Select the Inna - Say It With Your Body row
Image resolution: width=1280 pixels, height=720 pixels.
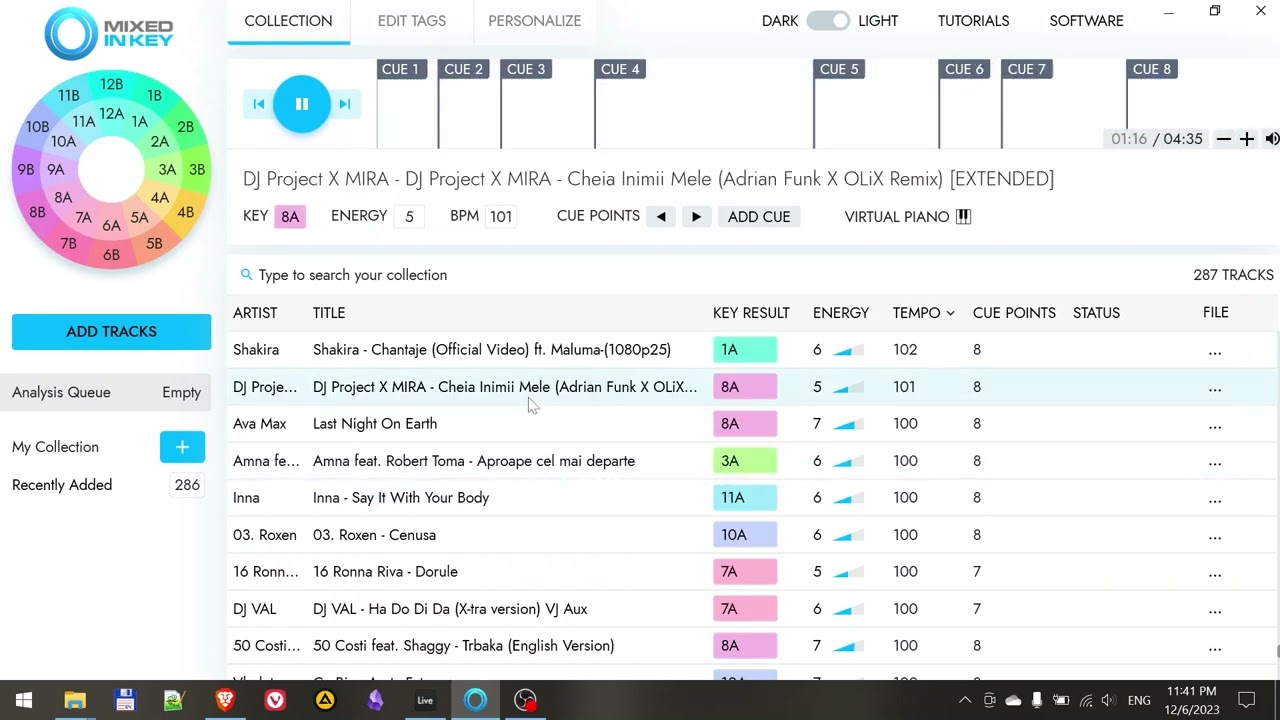tap(753, 498)
